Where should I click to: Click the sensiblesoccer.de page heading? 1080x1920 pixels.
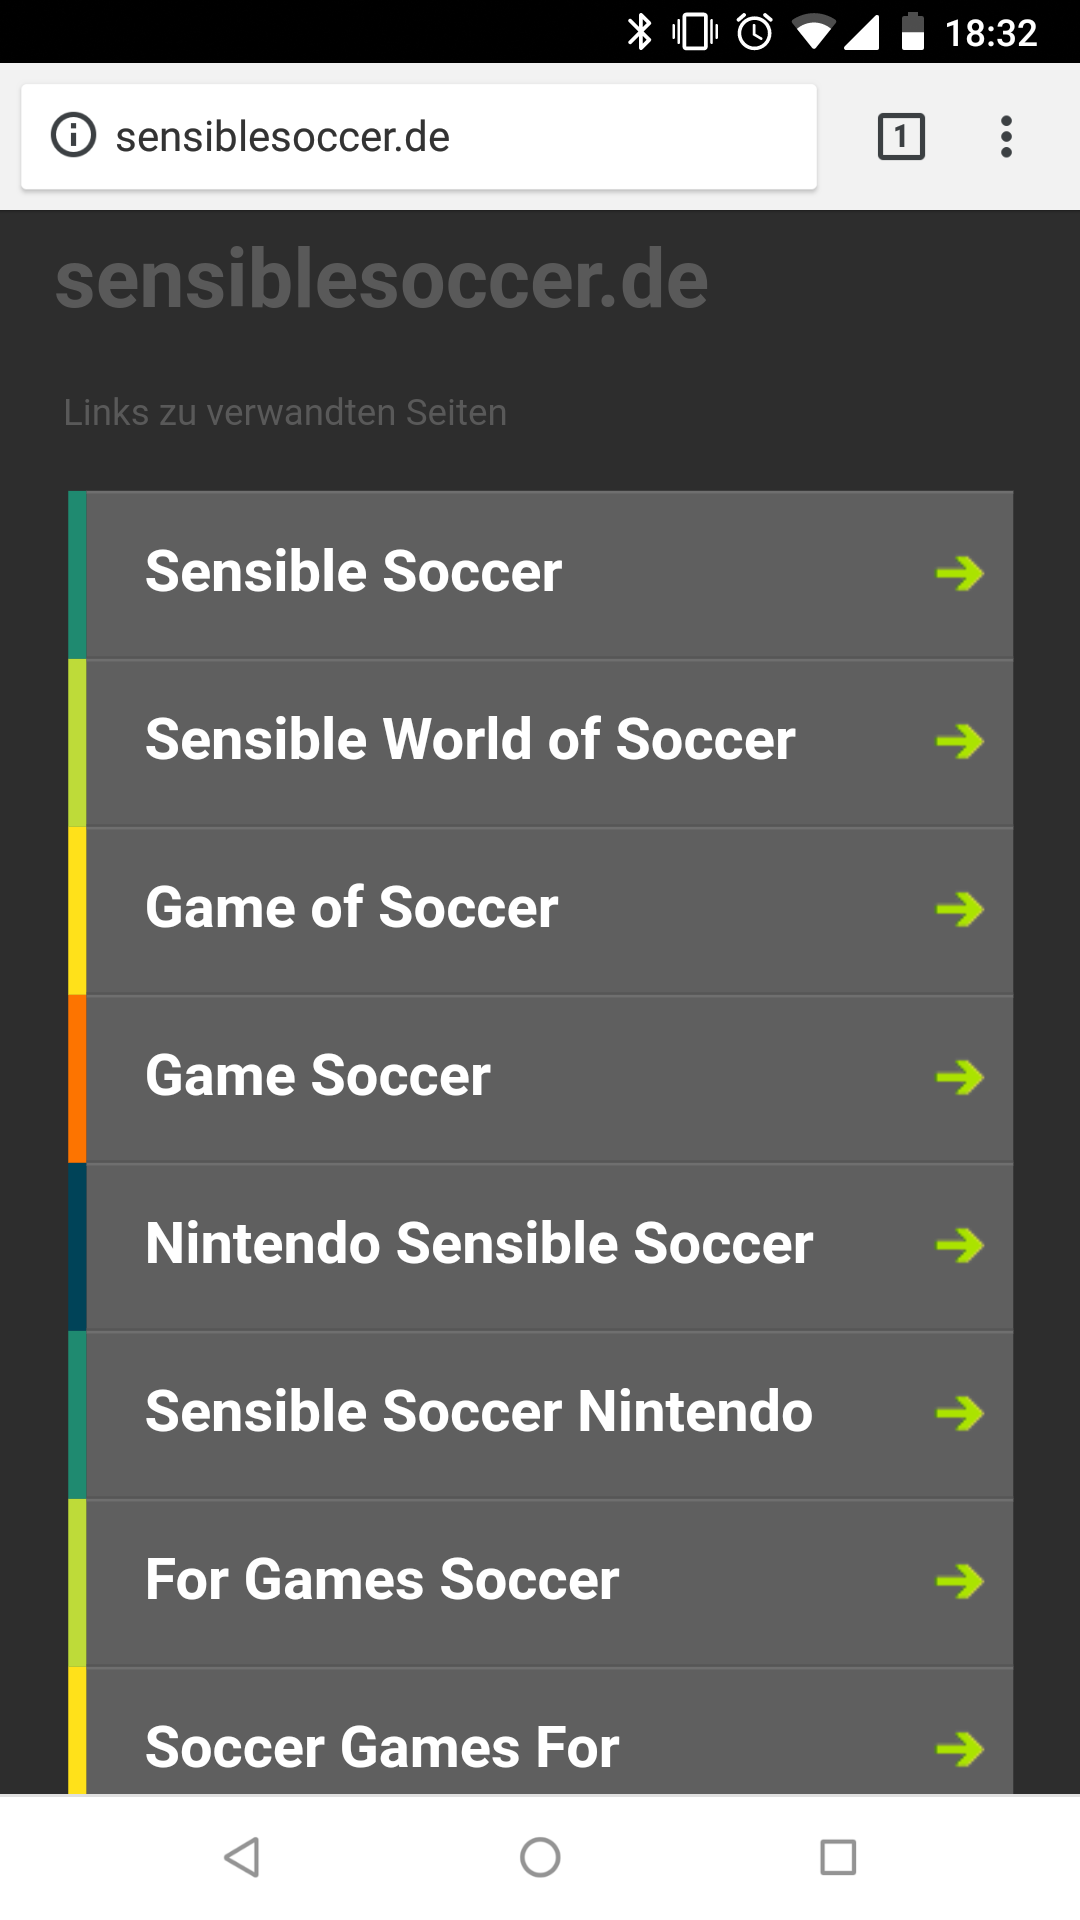click(x=382, y=280)
